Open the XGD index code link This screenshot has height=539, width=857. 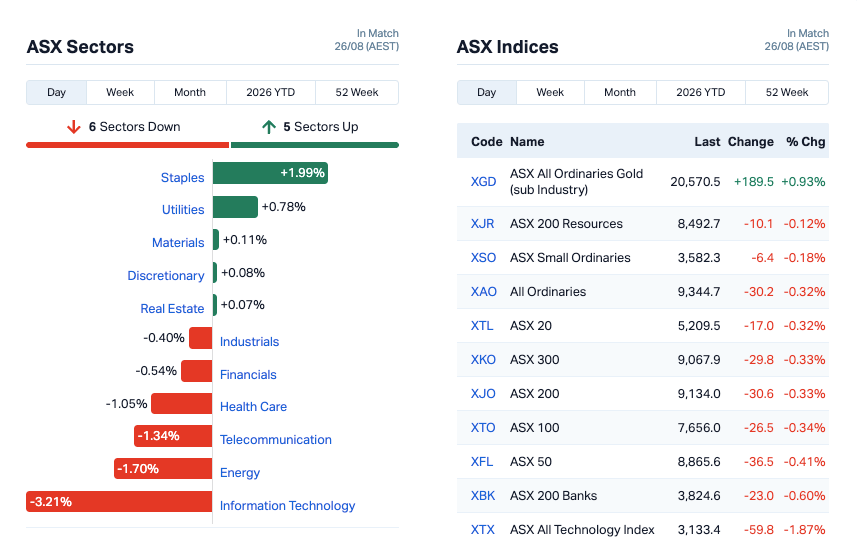pos(484,181)
